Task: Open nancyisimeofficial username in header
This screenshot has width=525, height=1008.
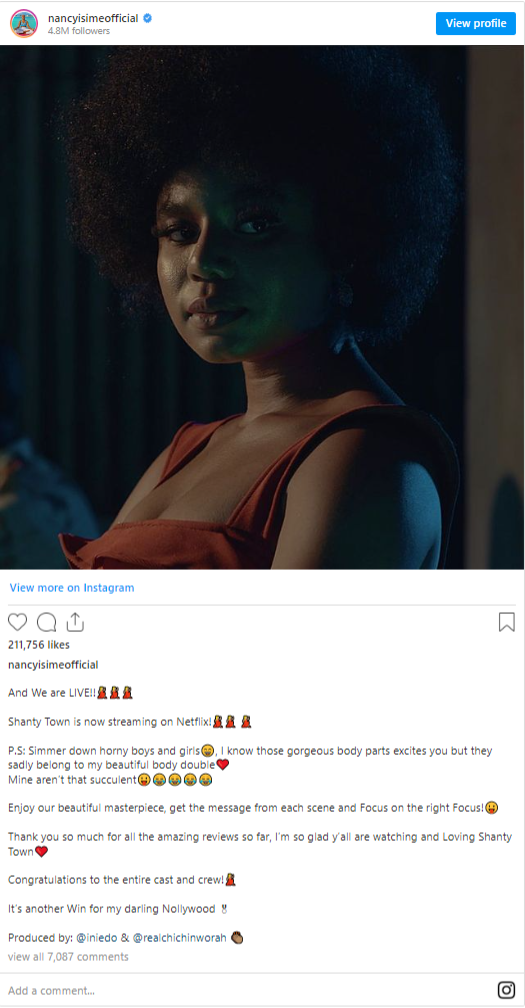Action: pyautogui.click(x=93, y=19)
